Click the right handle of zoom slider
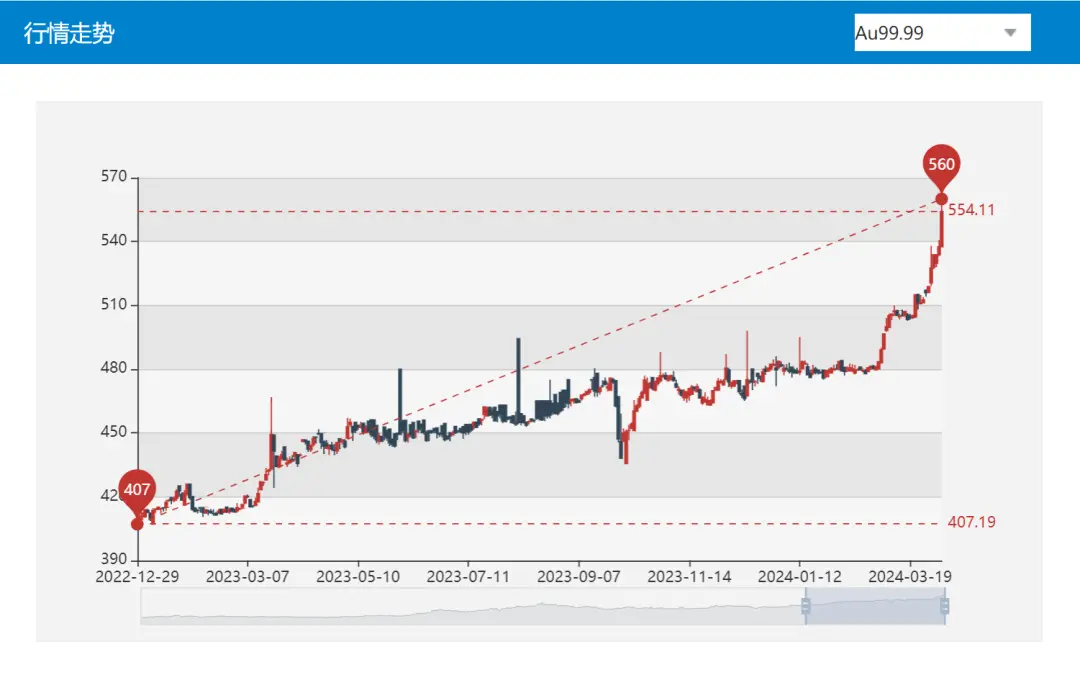Viewport: 1080px width, 680px height. 945,607
